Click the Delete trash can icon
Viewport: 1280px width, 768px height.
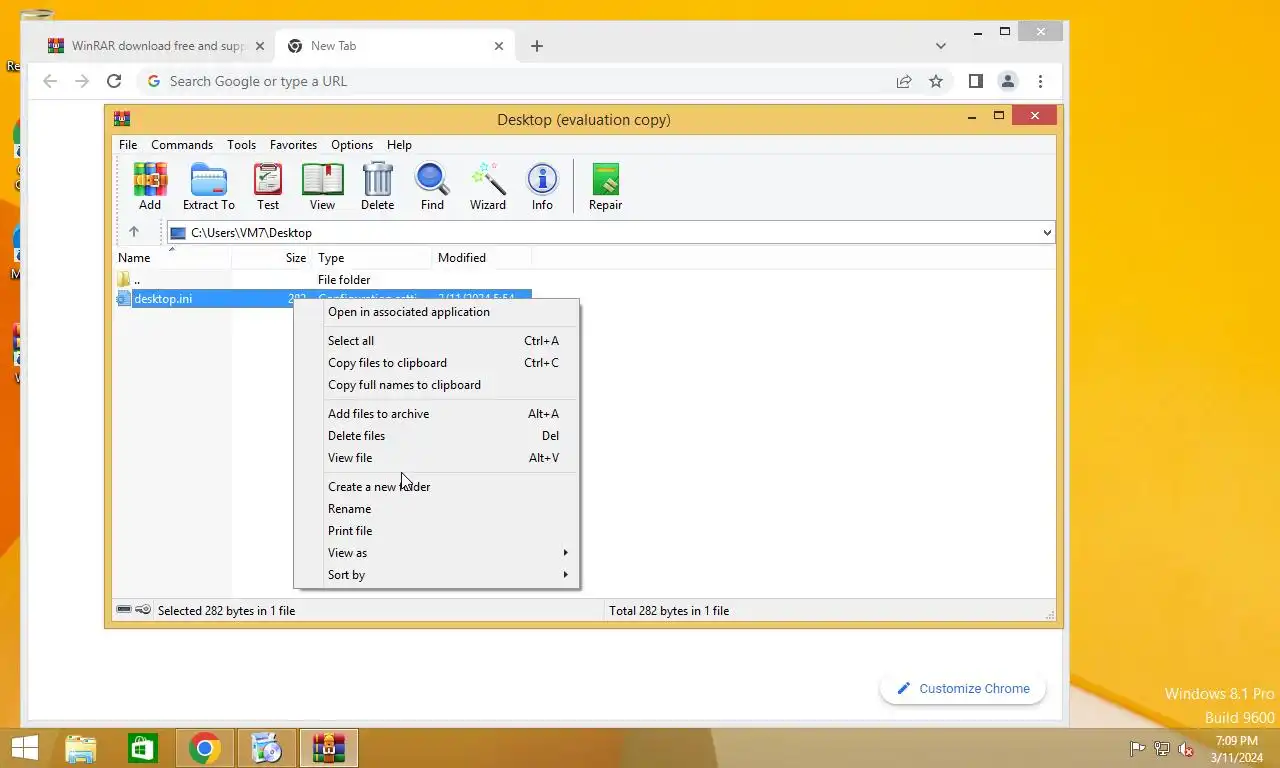click(x=377, y=187)
